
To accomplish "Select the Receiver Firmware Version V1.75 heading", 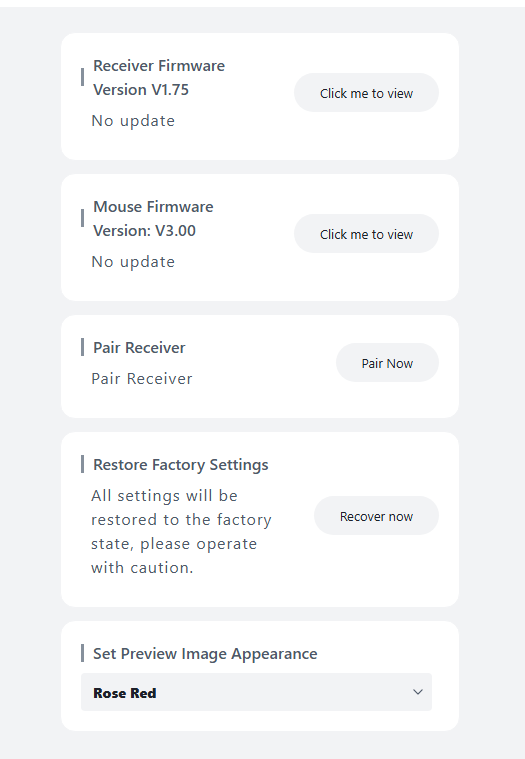I will (x=159, y=77).
